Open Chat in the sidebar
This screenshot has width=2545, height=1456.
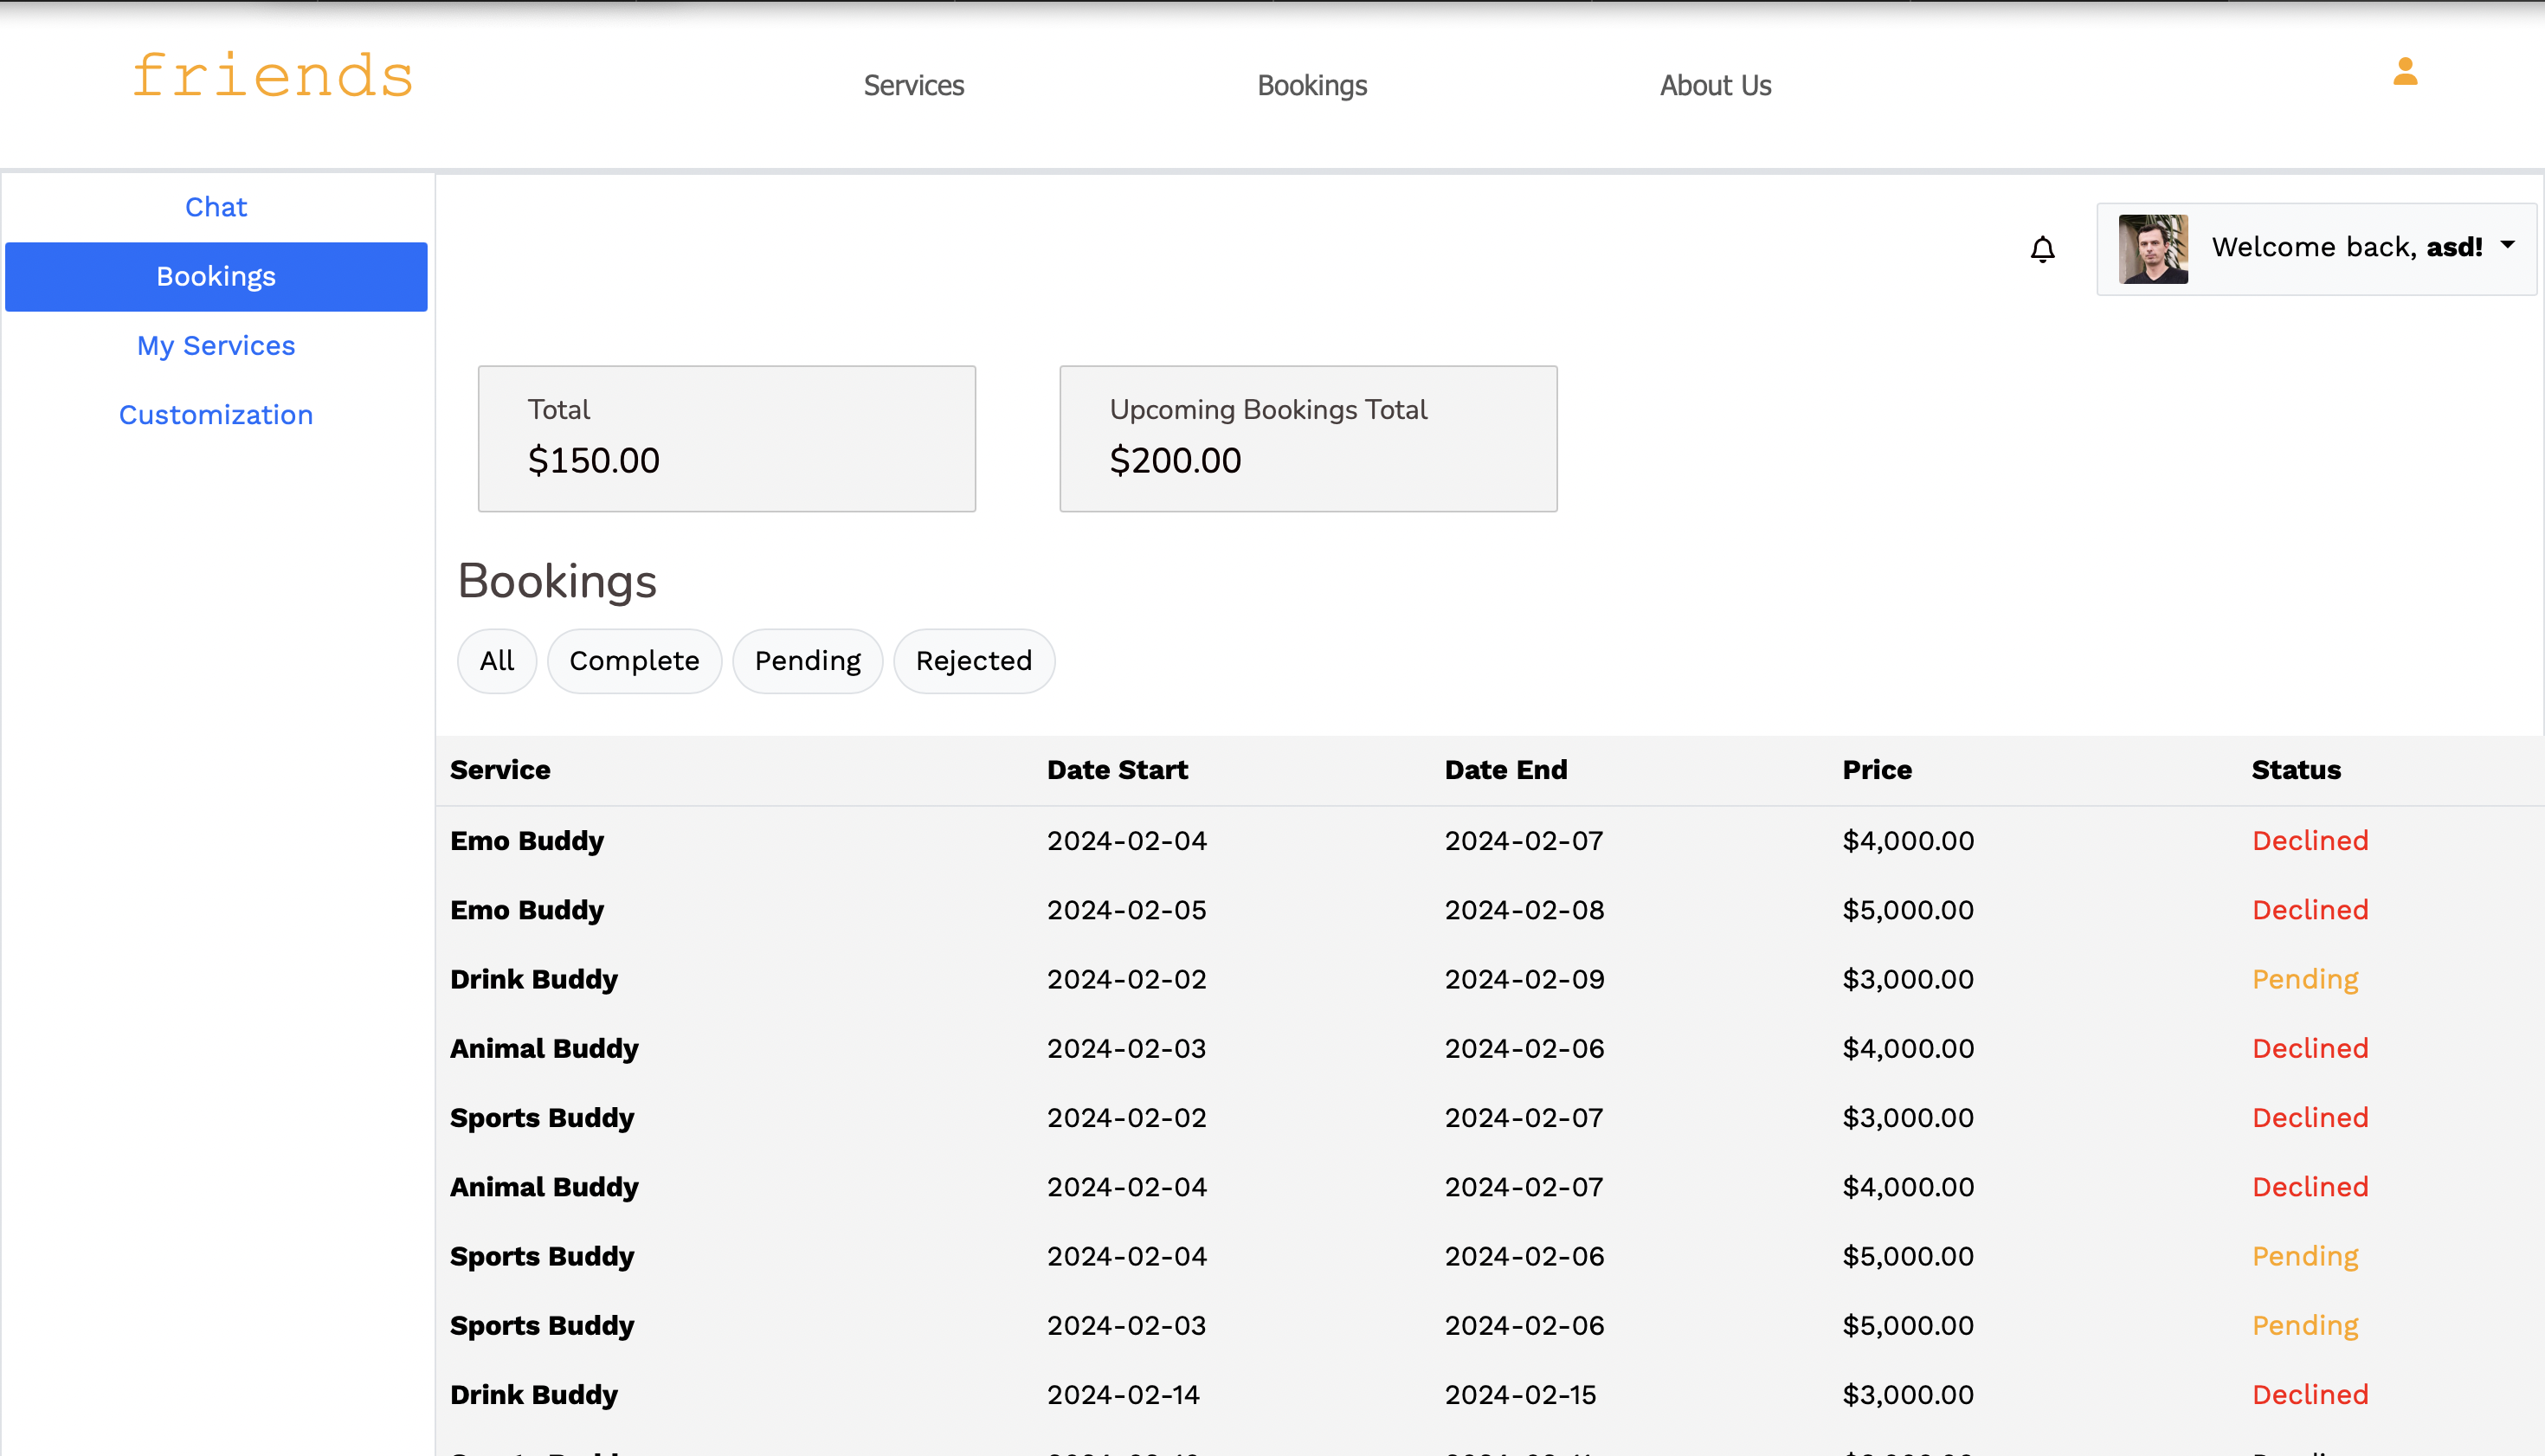tap(216, 207)
